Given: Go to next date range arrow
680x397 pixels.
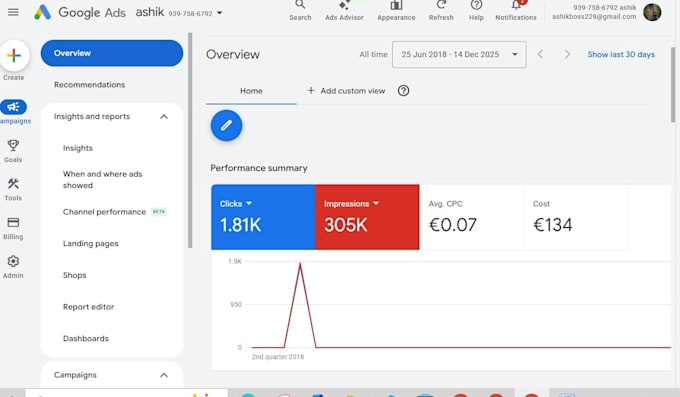Looking at the screenshot, I should (567, 54).
